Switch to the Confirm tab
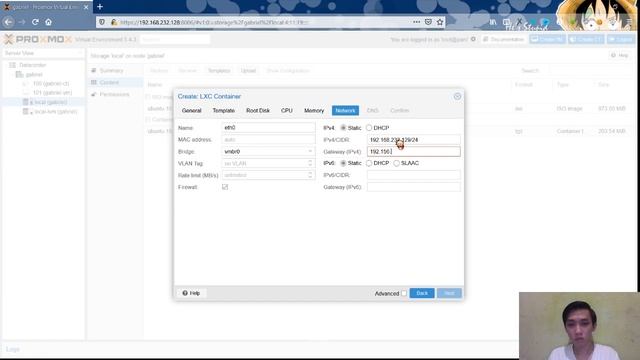Viewport: 640px width, 360px height. [x=400, y=111]
